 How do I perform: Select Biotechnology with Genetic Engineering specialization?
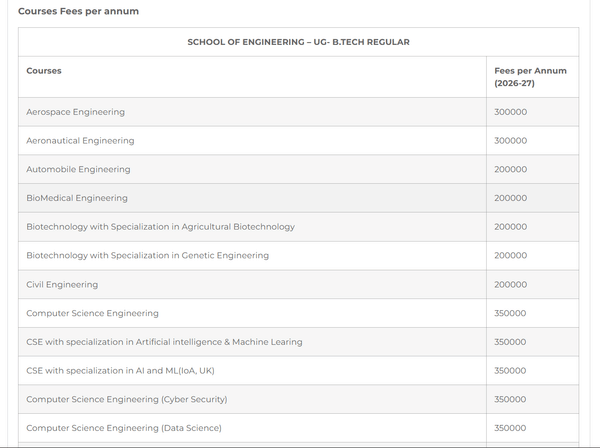point(147,256)
